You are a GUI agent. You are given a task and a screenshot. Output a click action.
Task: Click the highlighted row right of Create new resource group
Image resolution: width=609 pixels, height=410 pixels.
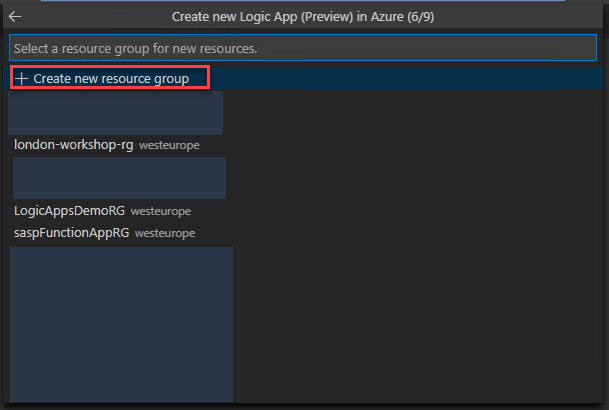[x=406, y=78]
